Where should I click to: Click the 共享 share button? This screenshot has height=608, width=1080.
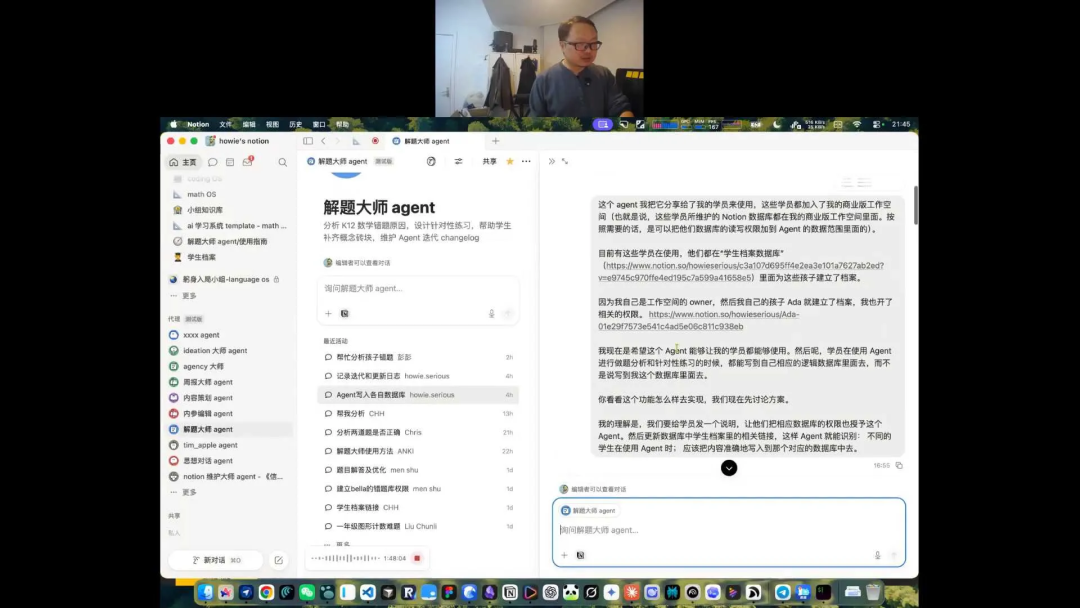pos(490,161)
